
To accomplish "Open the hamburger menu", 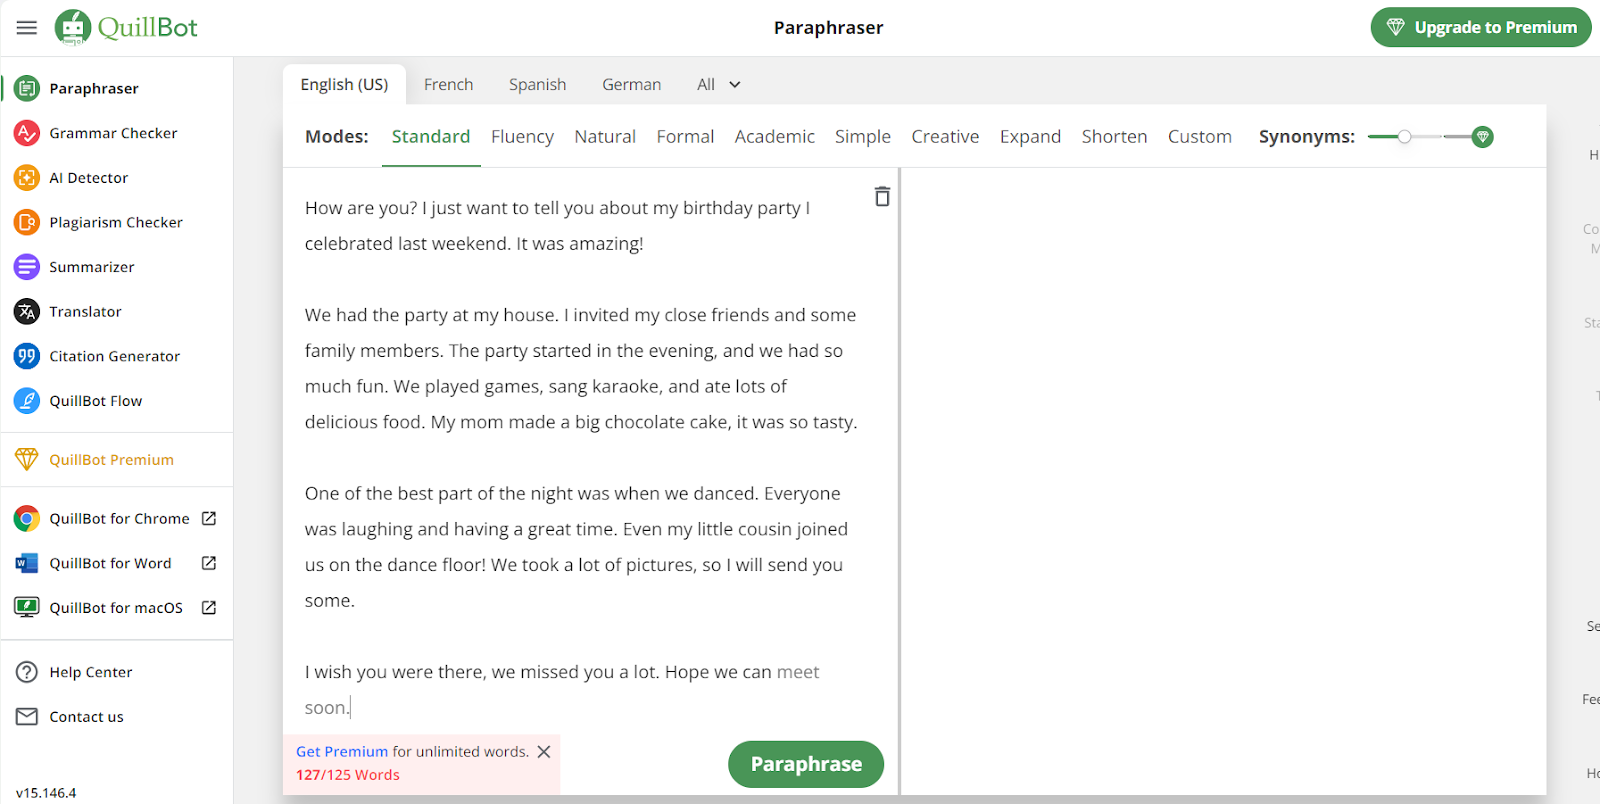I will tap(27, 28).
